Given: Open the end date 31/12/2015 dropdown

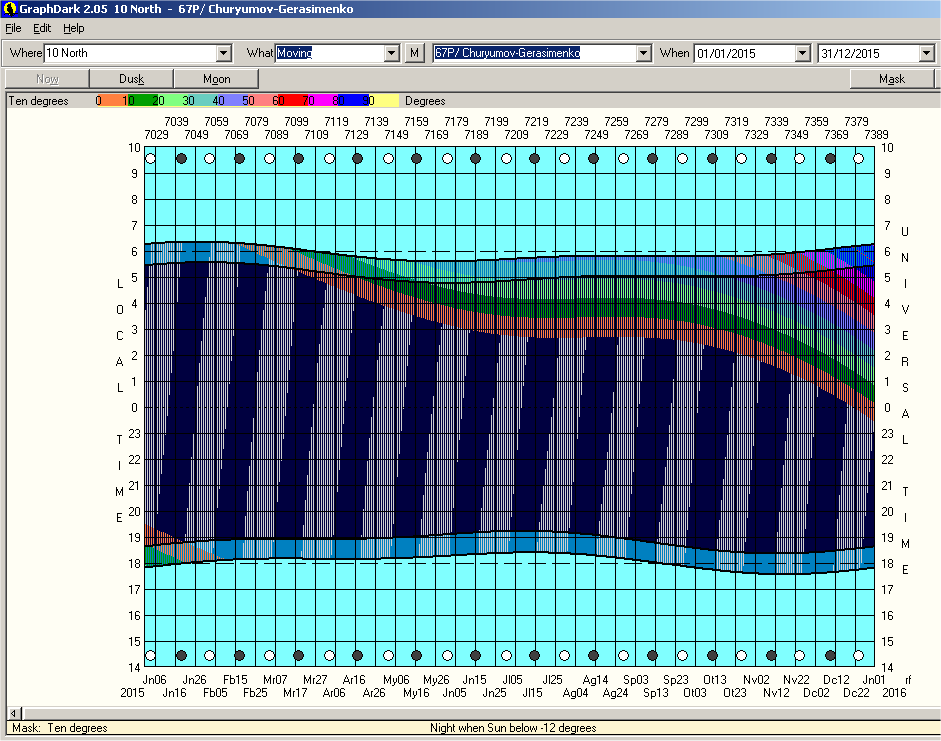Looking at the screenshot, I should [x=926, y=53].
